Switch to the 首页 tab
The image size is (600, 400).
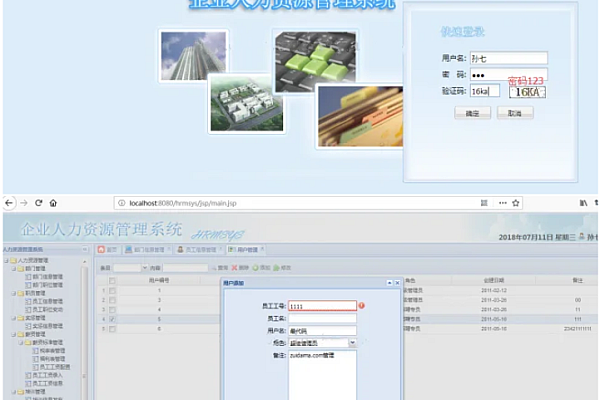coord(107,250)
